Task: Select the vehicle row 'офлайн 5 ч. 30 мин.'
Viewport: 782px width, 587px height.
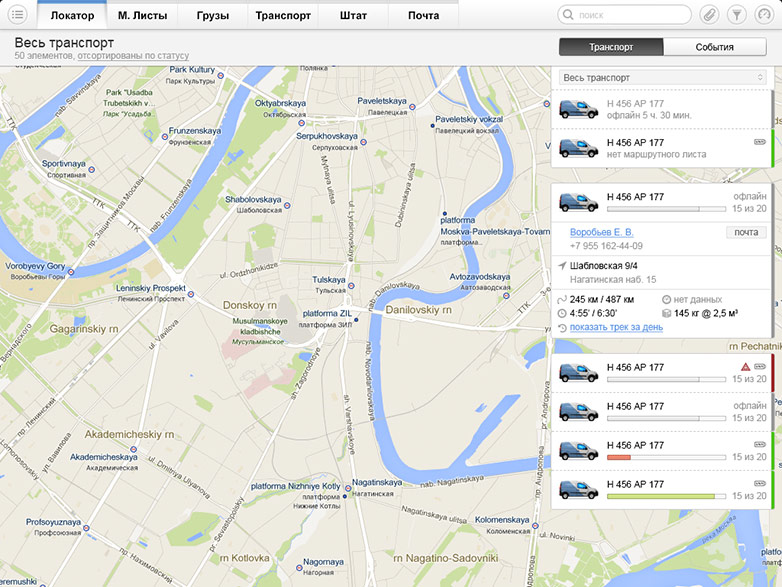Action: coord(661,109)
